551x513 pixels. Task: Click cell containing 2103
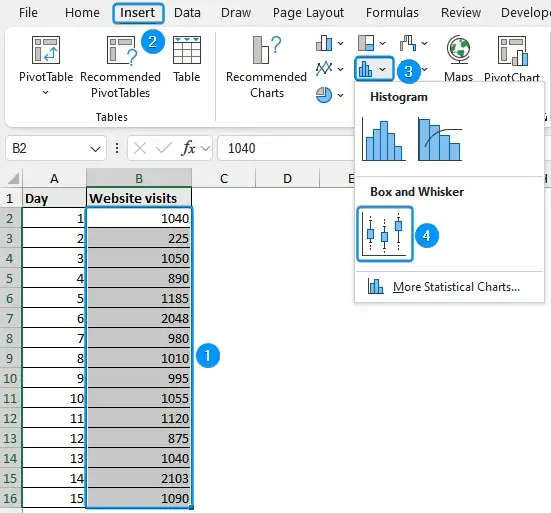[139, 478]
